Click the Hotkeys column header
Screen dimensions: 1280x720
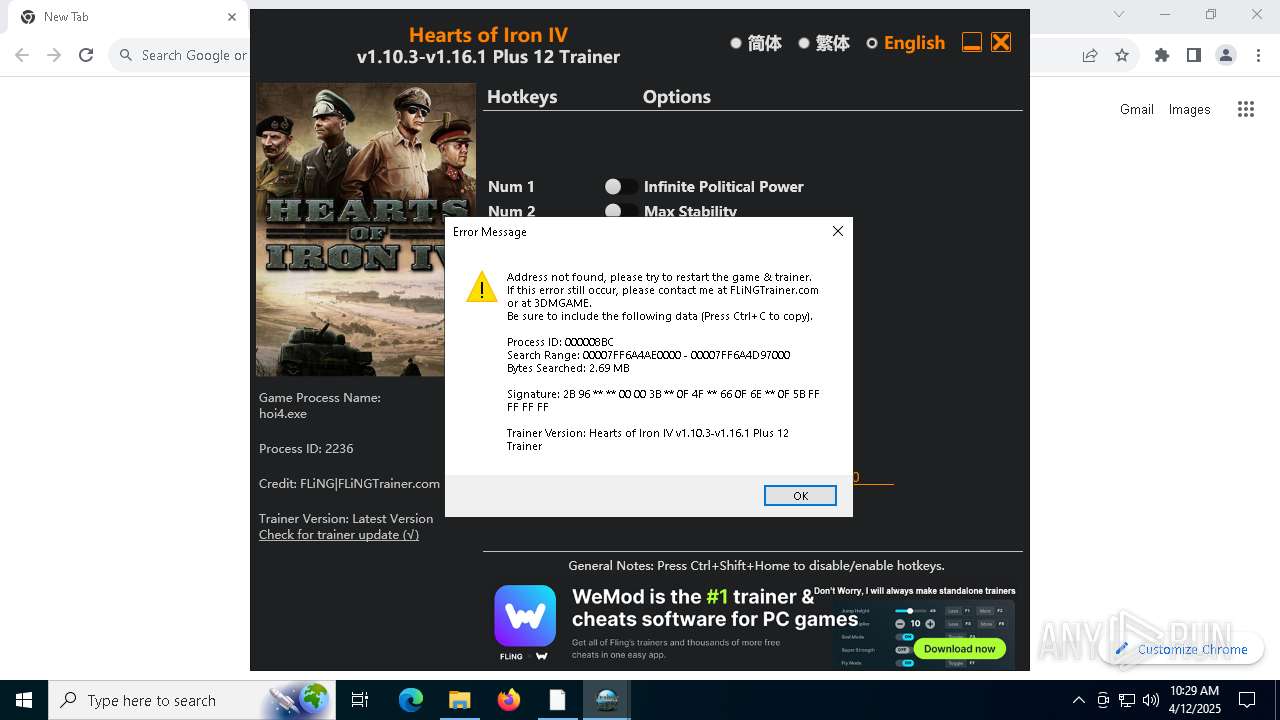click(522, 97)
